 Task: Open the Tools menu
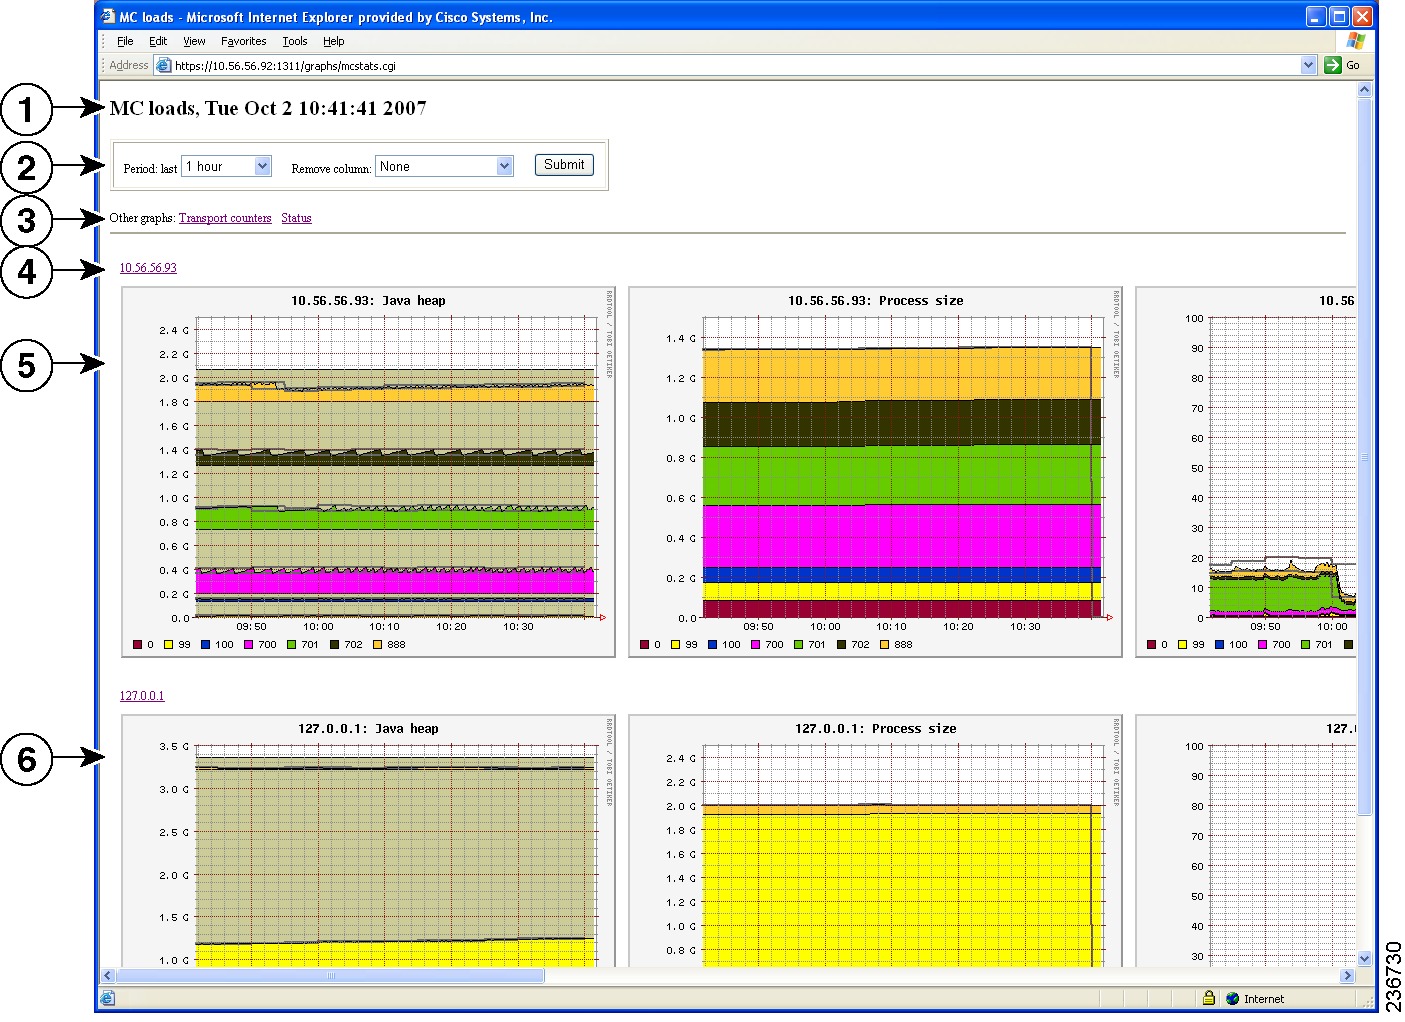295,41
